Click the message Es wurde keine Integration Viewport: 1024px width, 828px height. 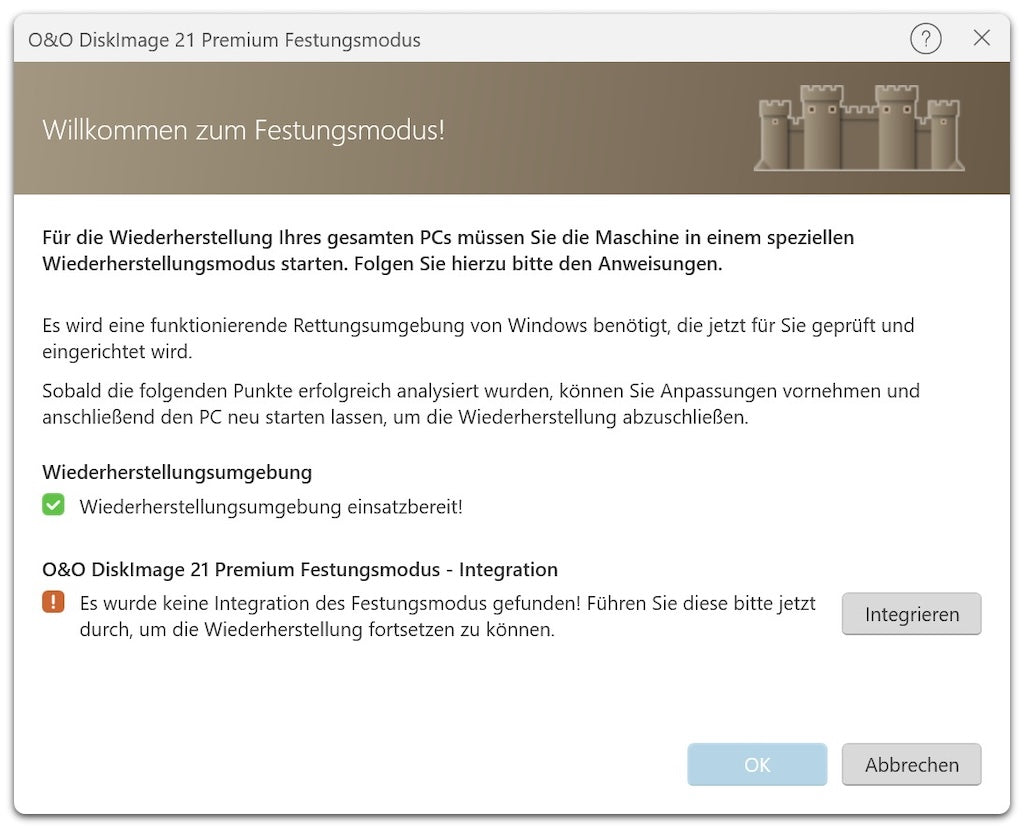(447, 617)
